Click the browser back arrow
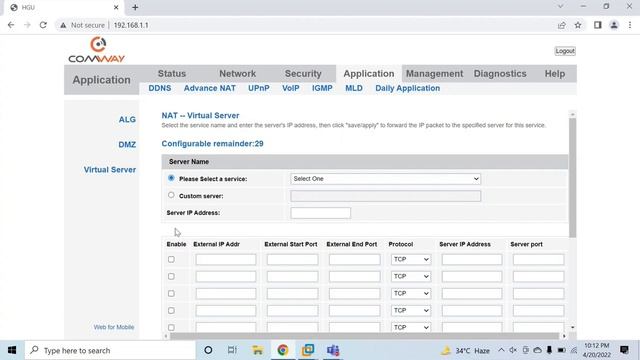640x360 pixels. (x=11, y=25)
